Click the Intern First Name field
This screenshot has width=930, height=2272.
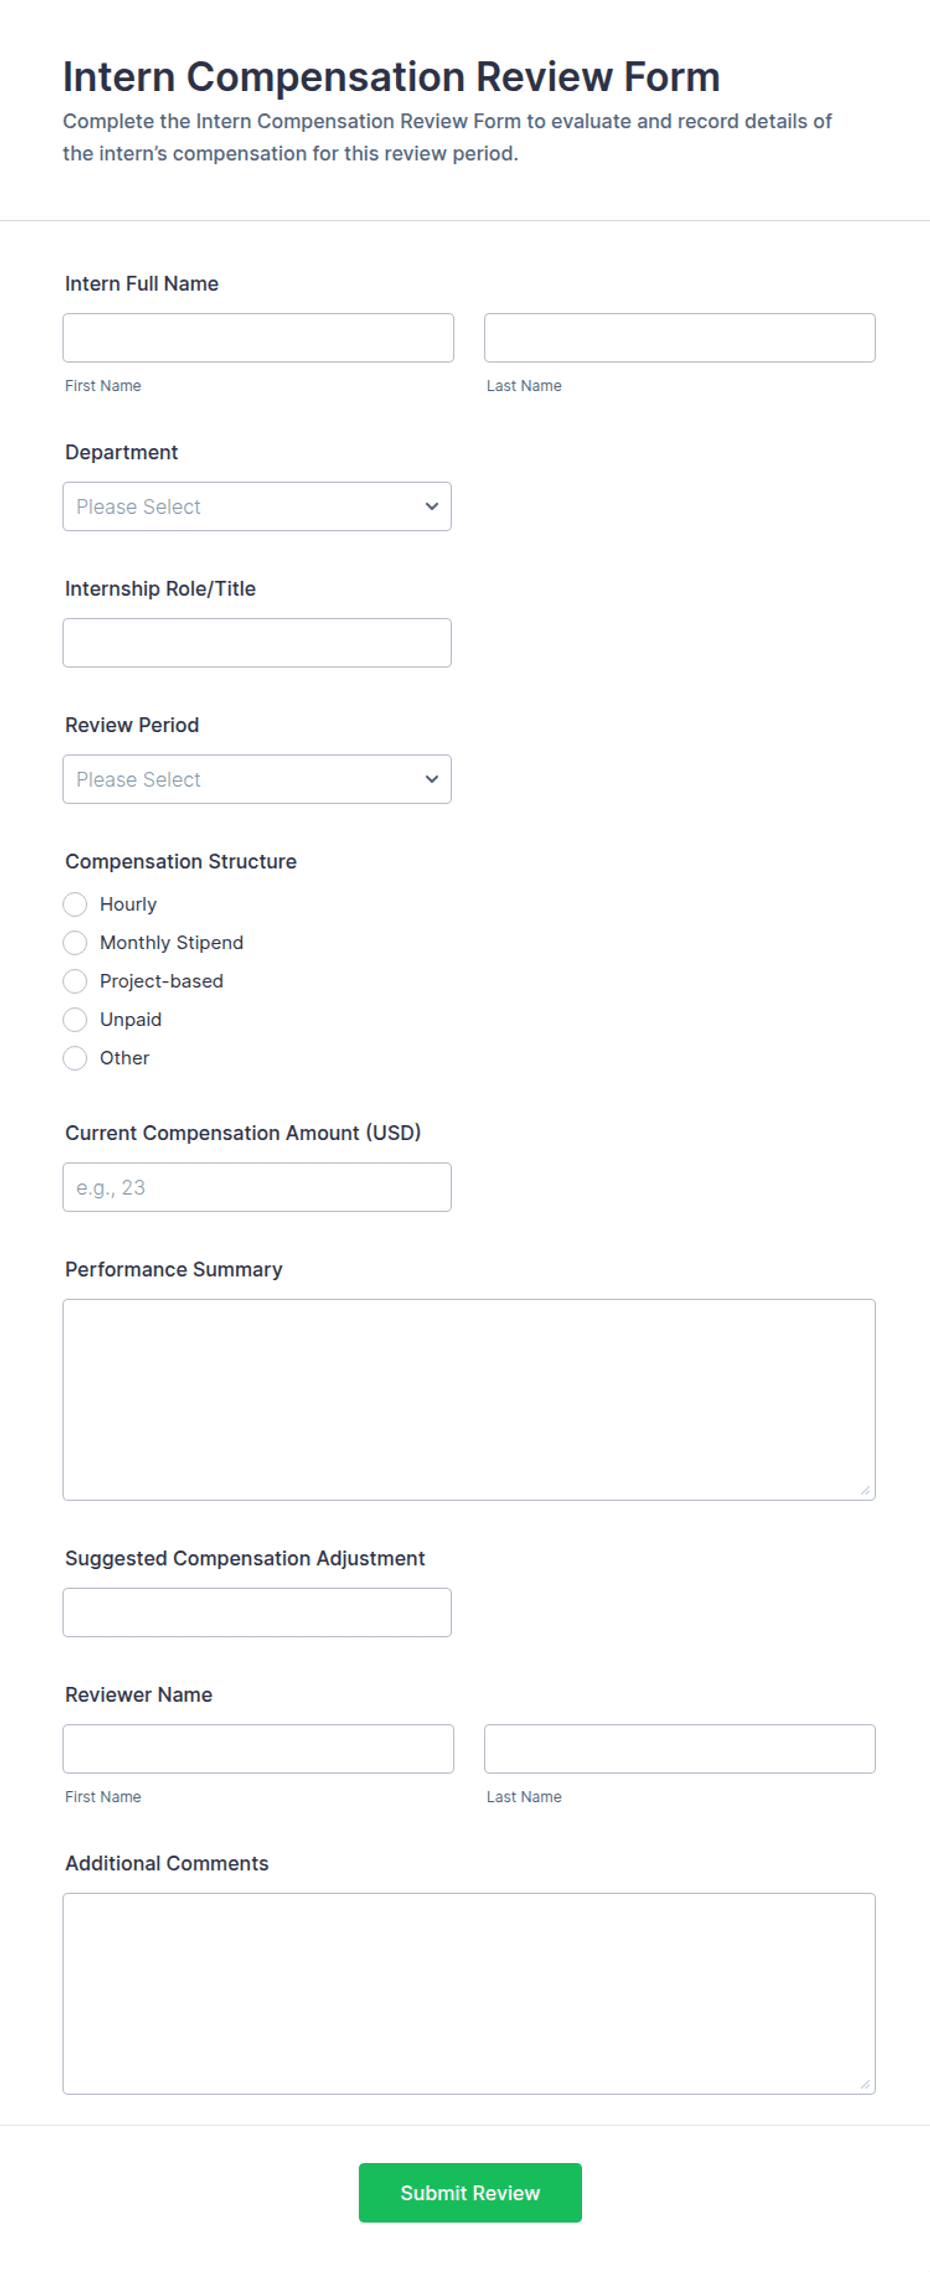tap(258, 338)
